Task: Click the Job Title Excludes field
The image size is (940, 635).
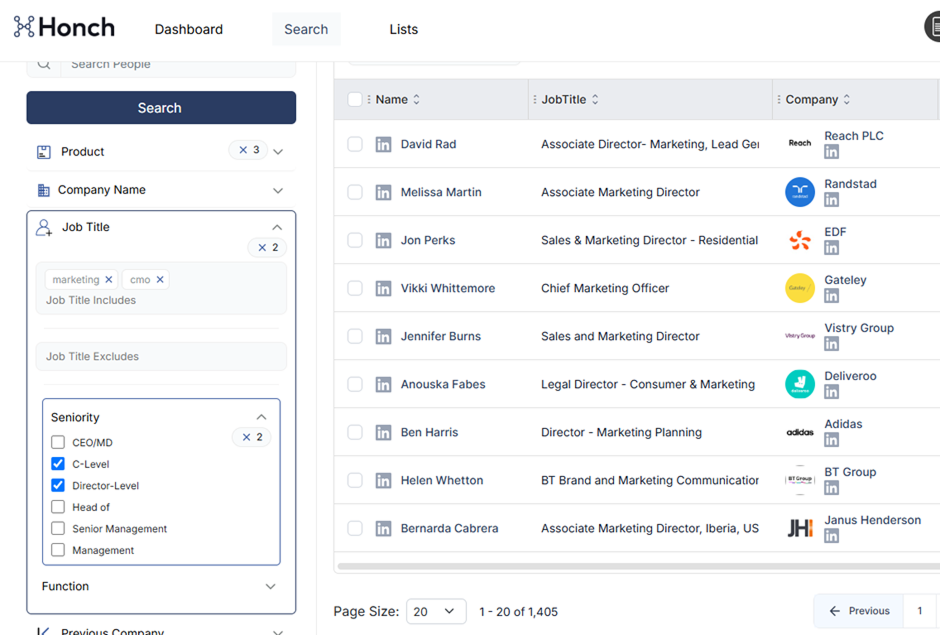Action: coord(161,356)
